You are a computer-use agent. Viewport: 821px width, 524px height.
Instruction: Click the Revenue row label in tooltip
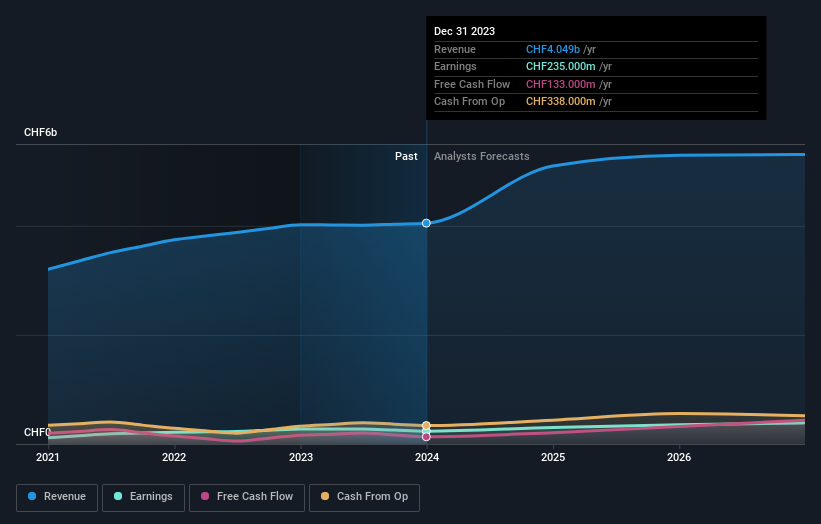(454, 49)
